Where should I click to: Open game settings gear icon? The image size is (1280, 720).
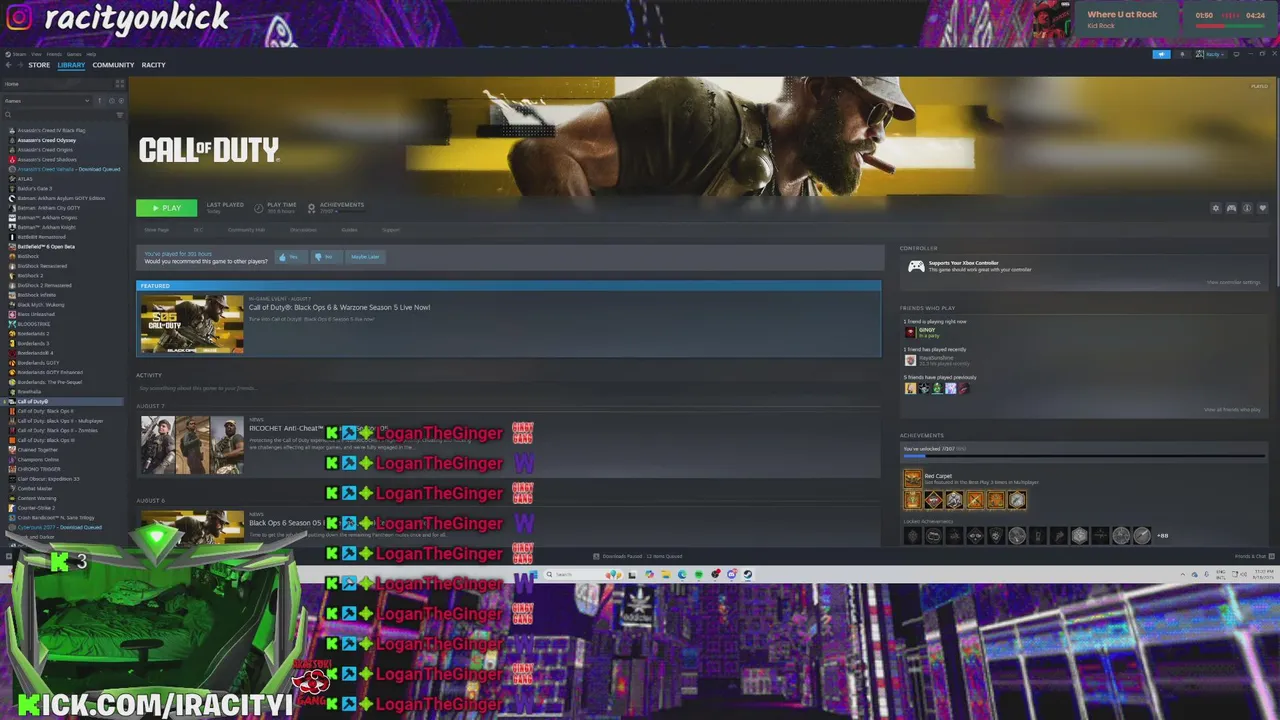tap(1216, 208)
